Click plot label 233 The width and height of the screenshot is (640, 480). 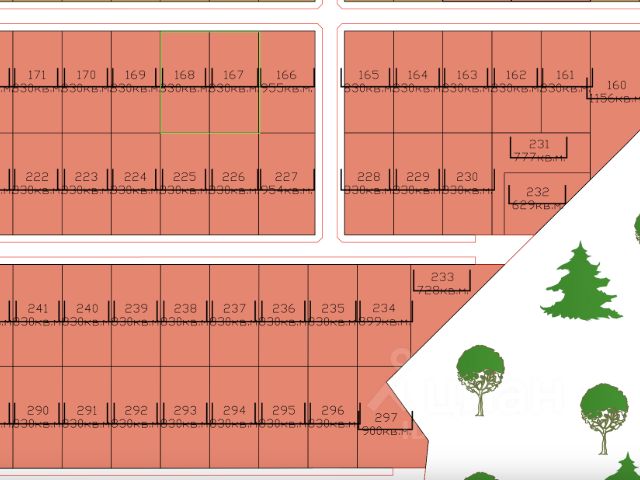pos(442,278)
